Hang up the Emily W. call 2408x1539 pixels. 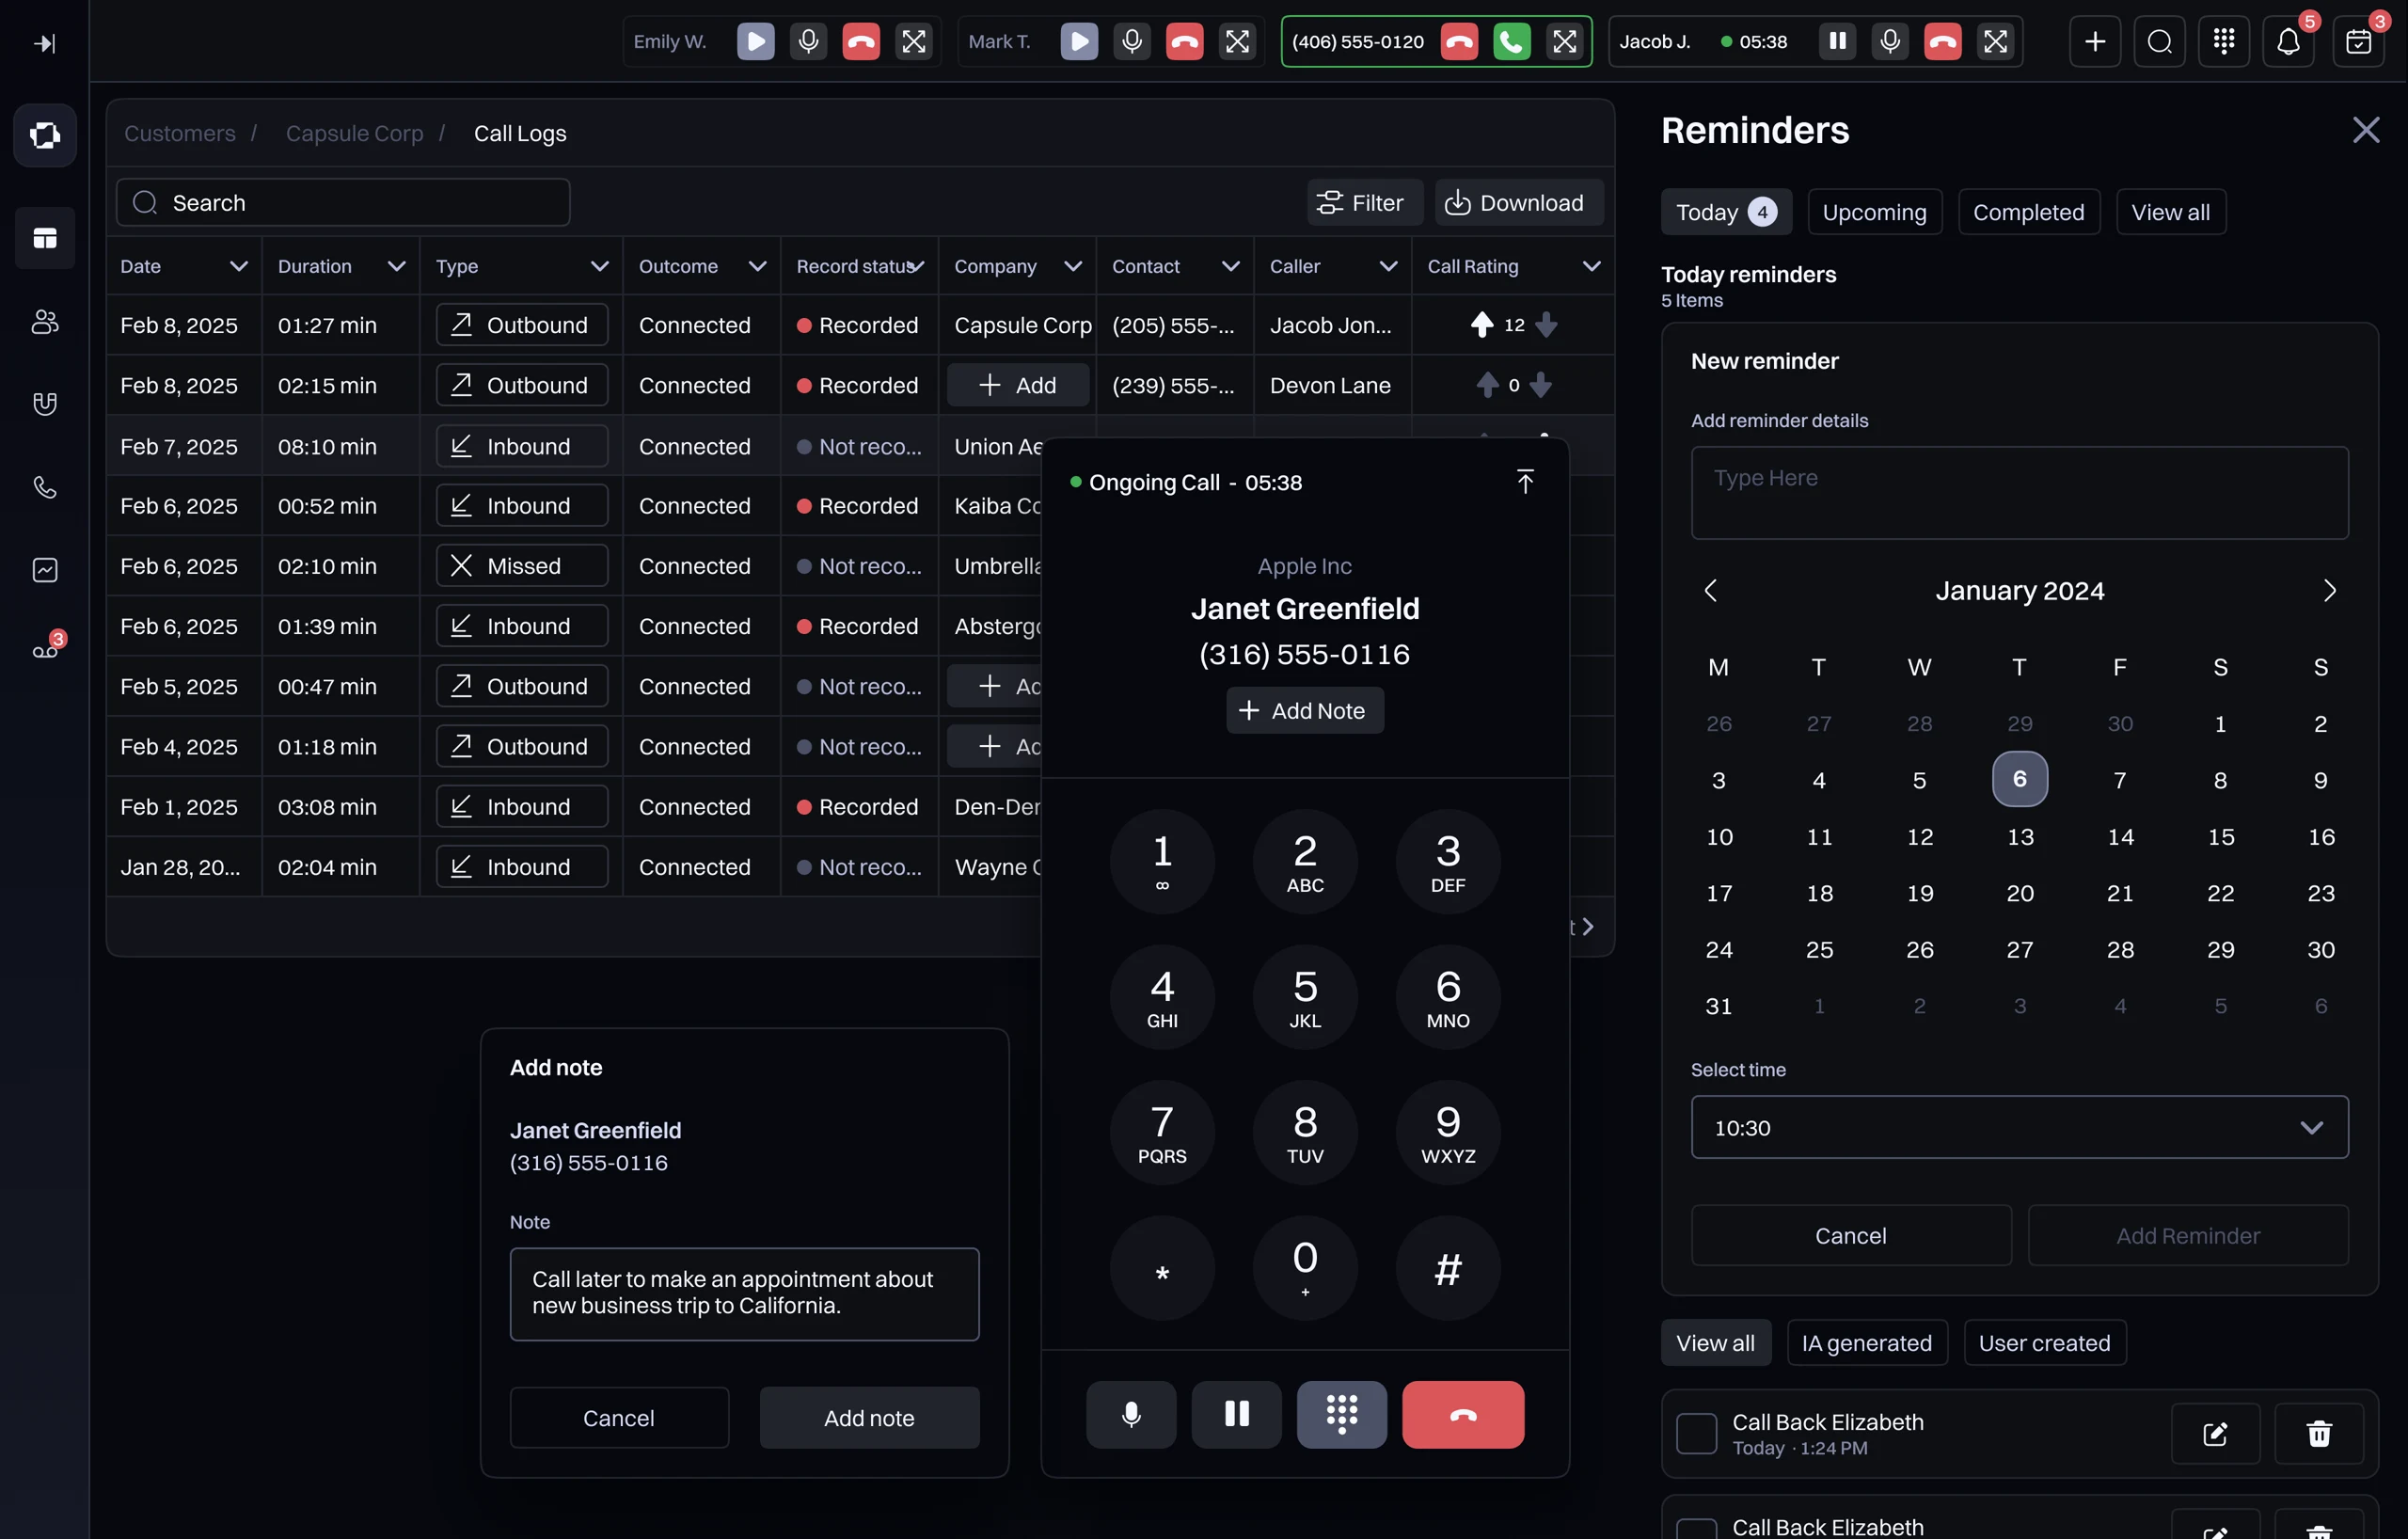click(x=861, y=41)
